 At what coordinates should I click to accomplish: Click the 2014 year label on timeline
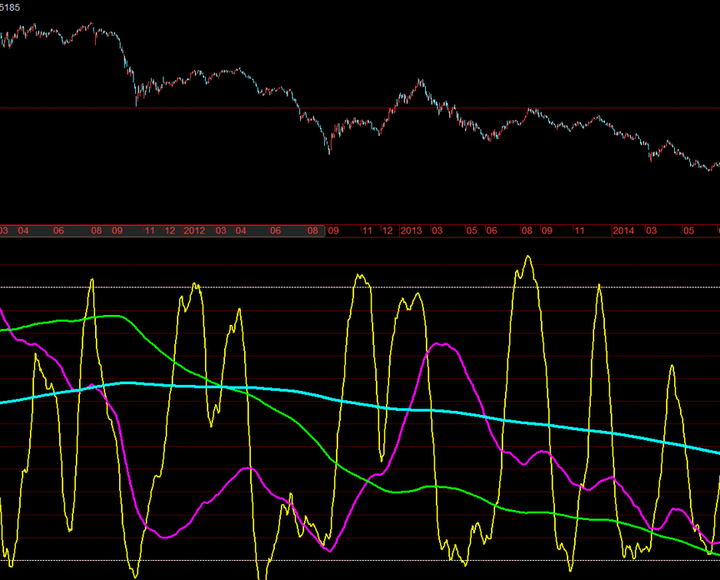click(623, 231)
